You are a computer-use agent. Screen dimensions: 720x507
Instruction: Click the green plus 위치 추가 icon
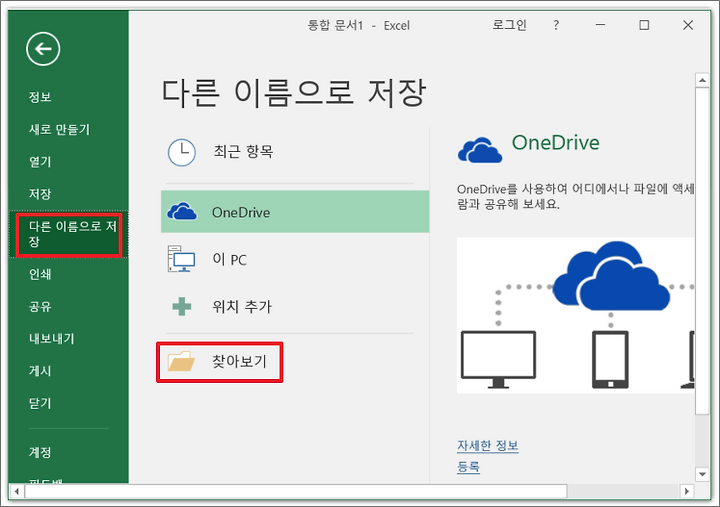point(182,306)
